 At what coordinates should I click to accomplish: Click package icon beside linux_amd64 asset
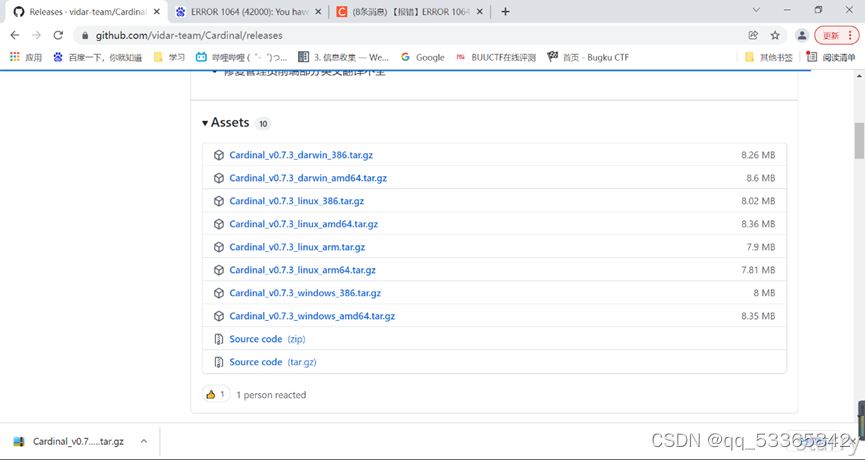[x=219, y=224]
